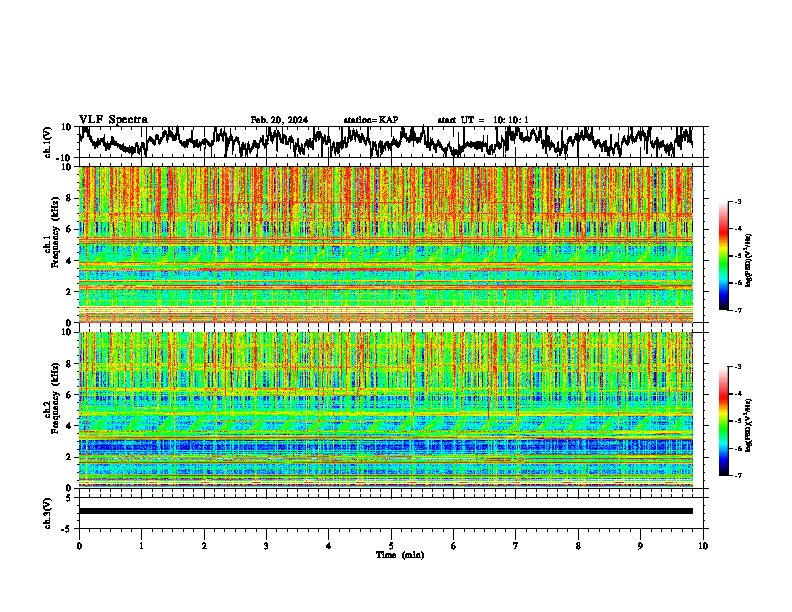
Task: Click the ch.1 spectrogram panel
Action: tap(386, 244)
